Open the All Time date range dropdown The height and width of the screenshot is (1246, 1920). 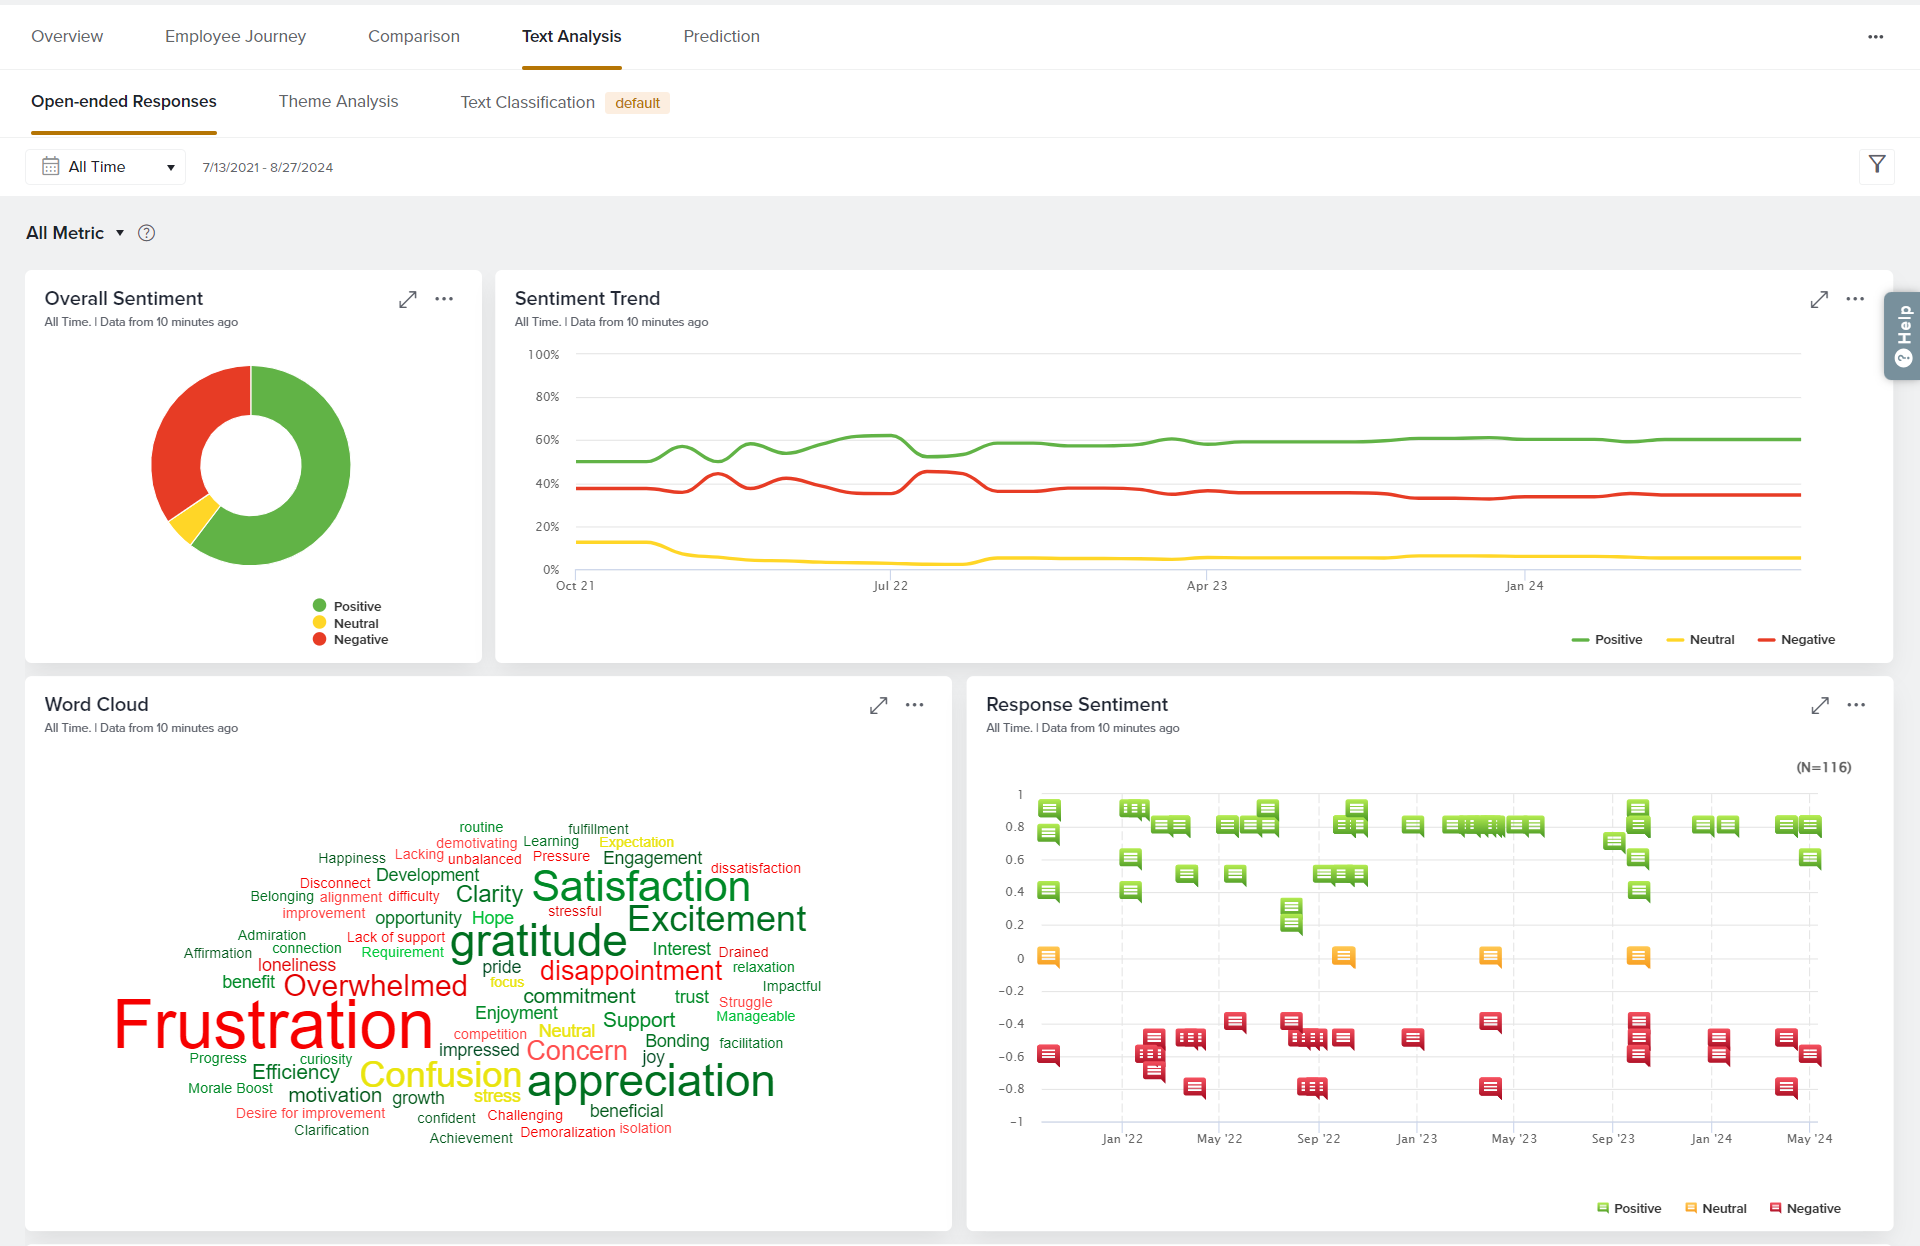click(x=106, y=167)
